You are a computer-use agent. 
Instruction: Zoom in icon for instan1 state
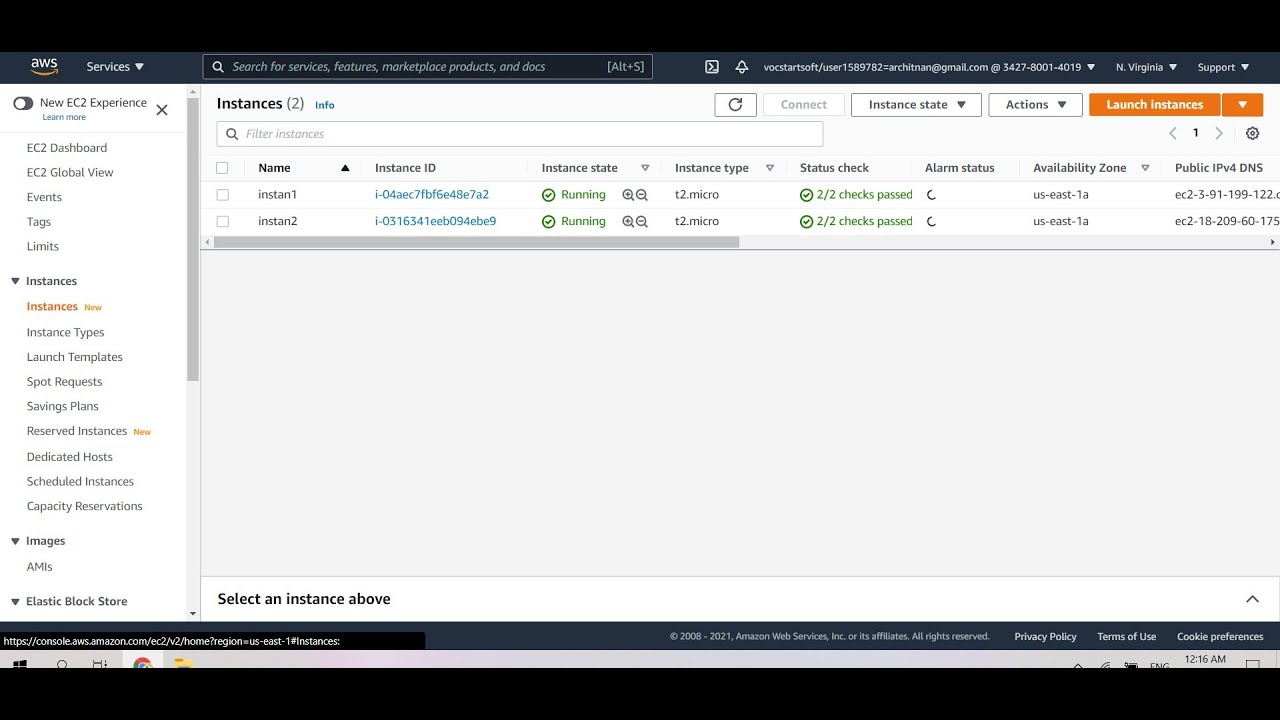click(628, 195)
